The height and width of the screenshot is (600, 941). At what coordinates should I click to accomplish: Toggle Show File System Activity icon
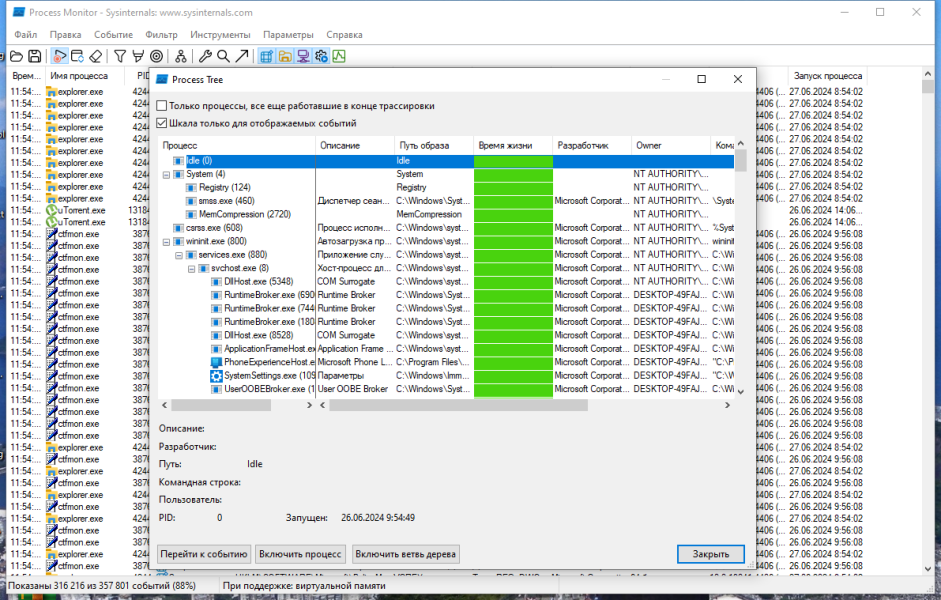pos(285,56)
